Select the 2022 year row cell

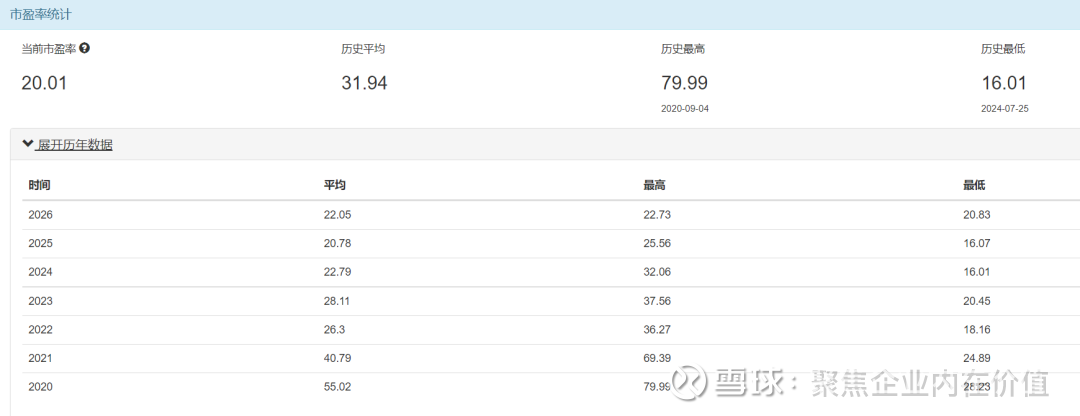coord(41,330)
